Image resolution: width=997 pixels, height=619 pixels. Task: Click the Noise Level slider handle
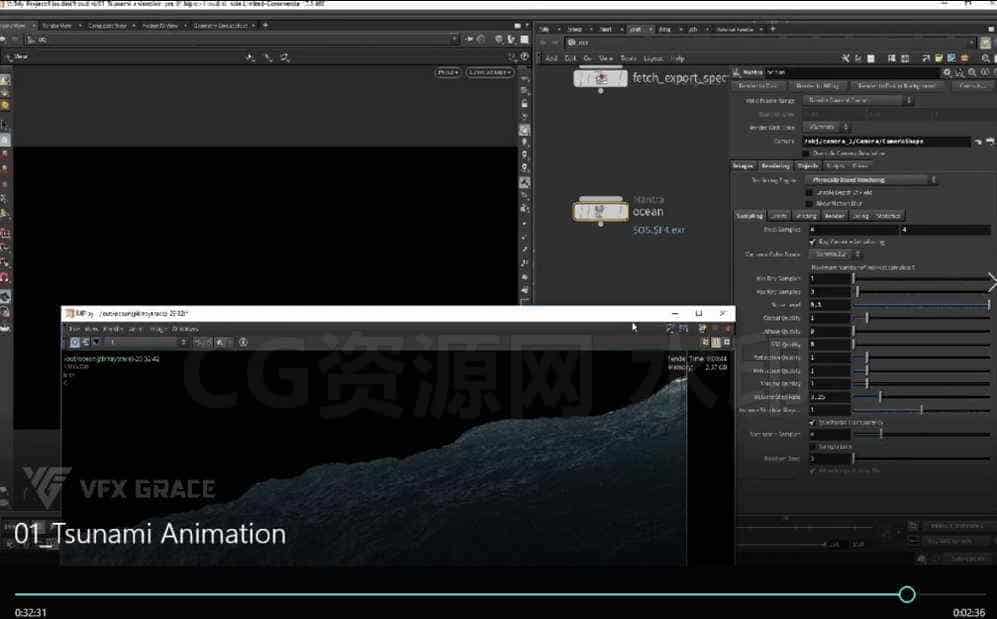click(x=989, y=305)
